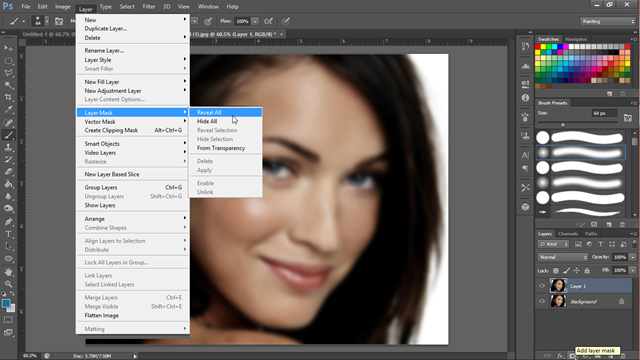Open the 3D panel icon
This screenshot has width=640, height=360.
pyautogui.click(x=525, y=207)
